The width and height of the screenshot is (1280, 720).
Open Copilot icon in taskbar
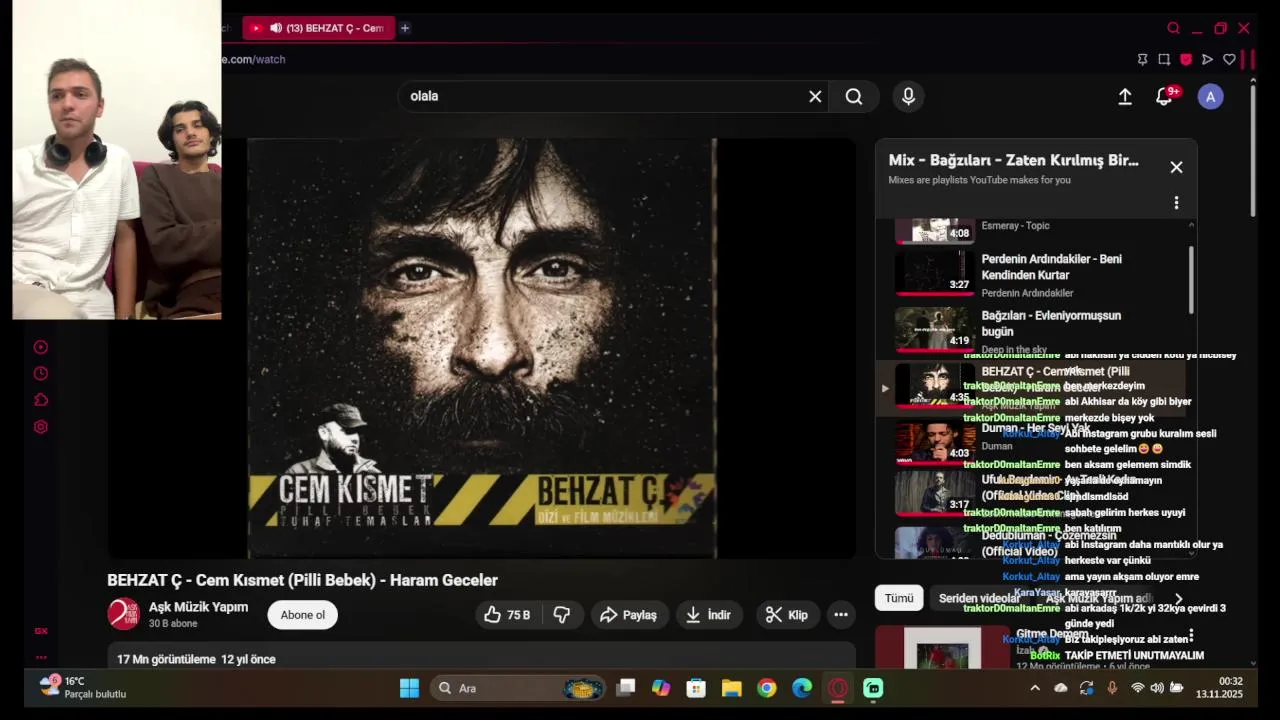(661, 688)
